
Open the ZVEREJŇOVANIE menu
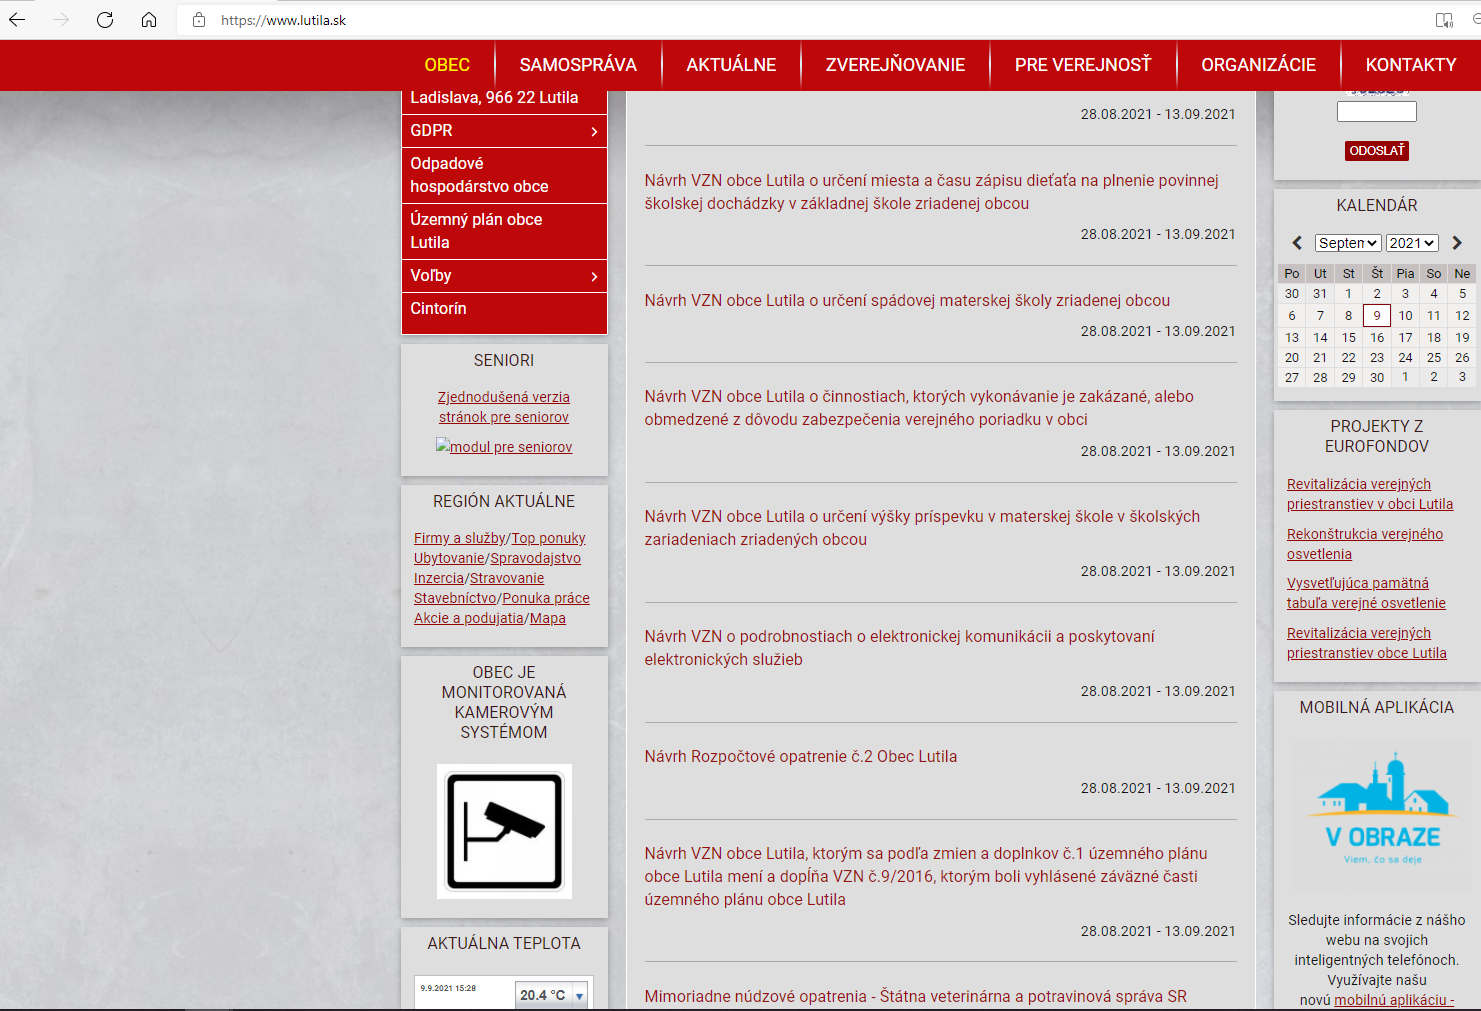coord(895,65)
